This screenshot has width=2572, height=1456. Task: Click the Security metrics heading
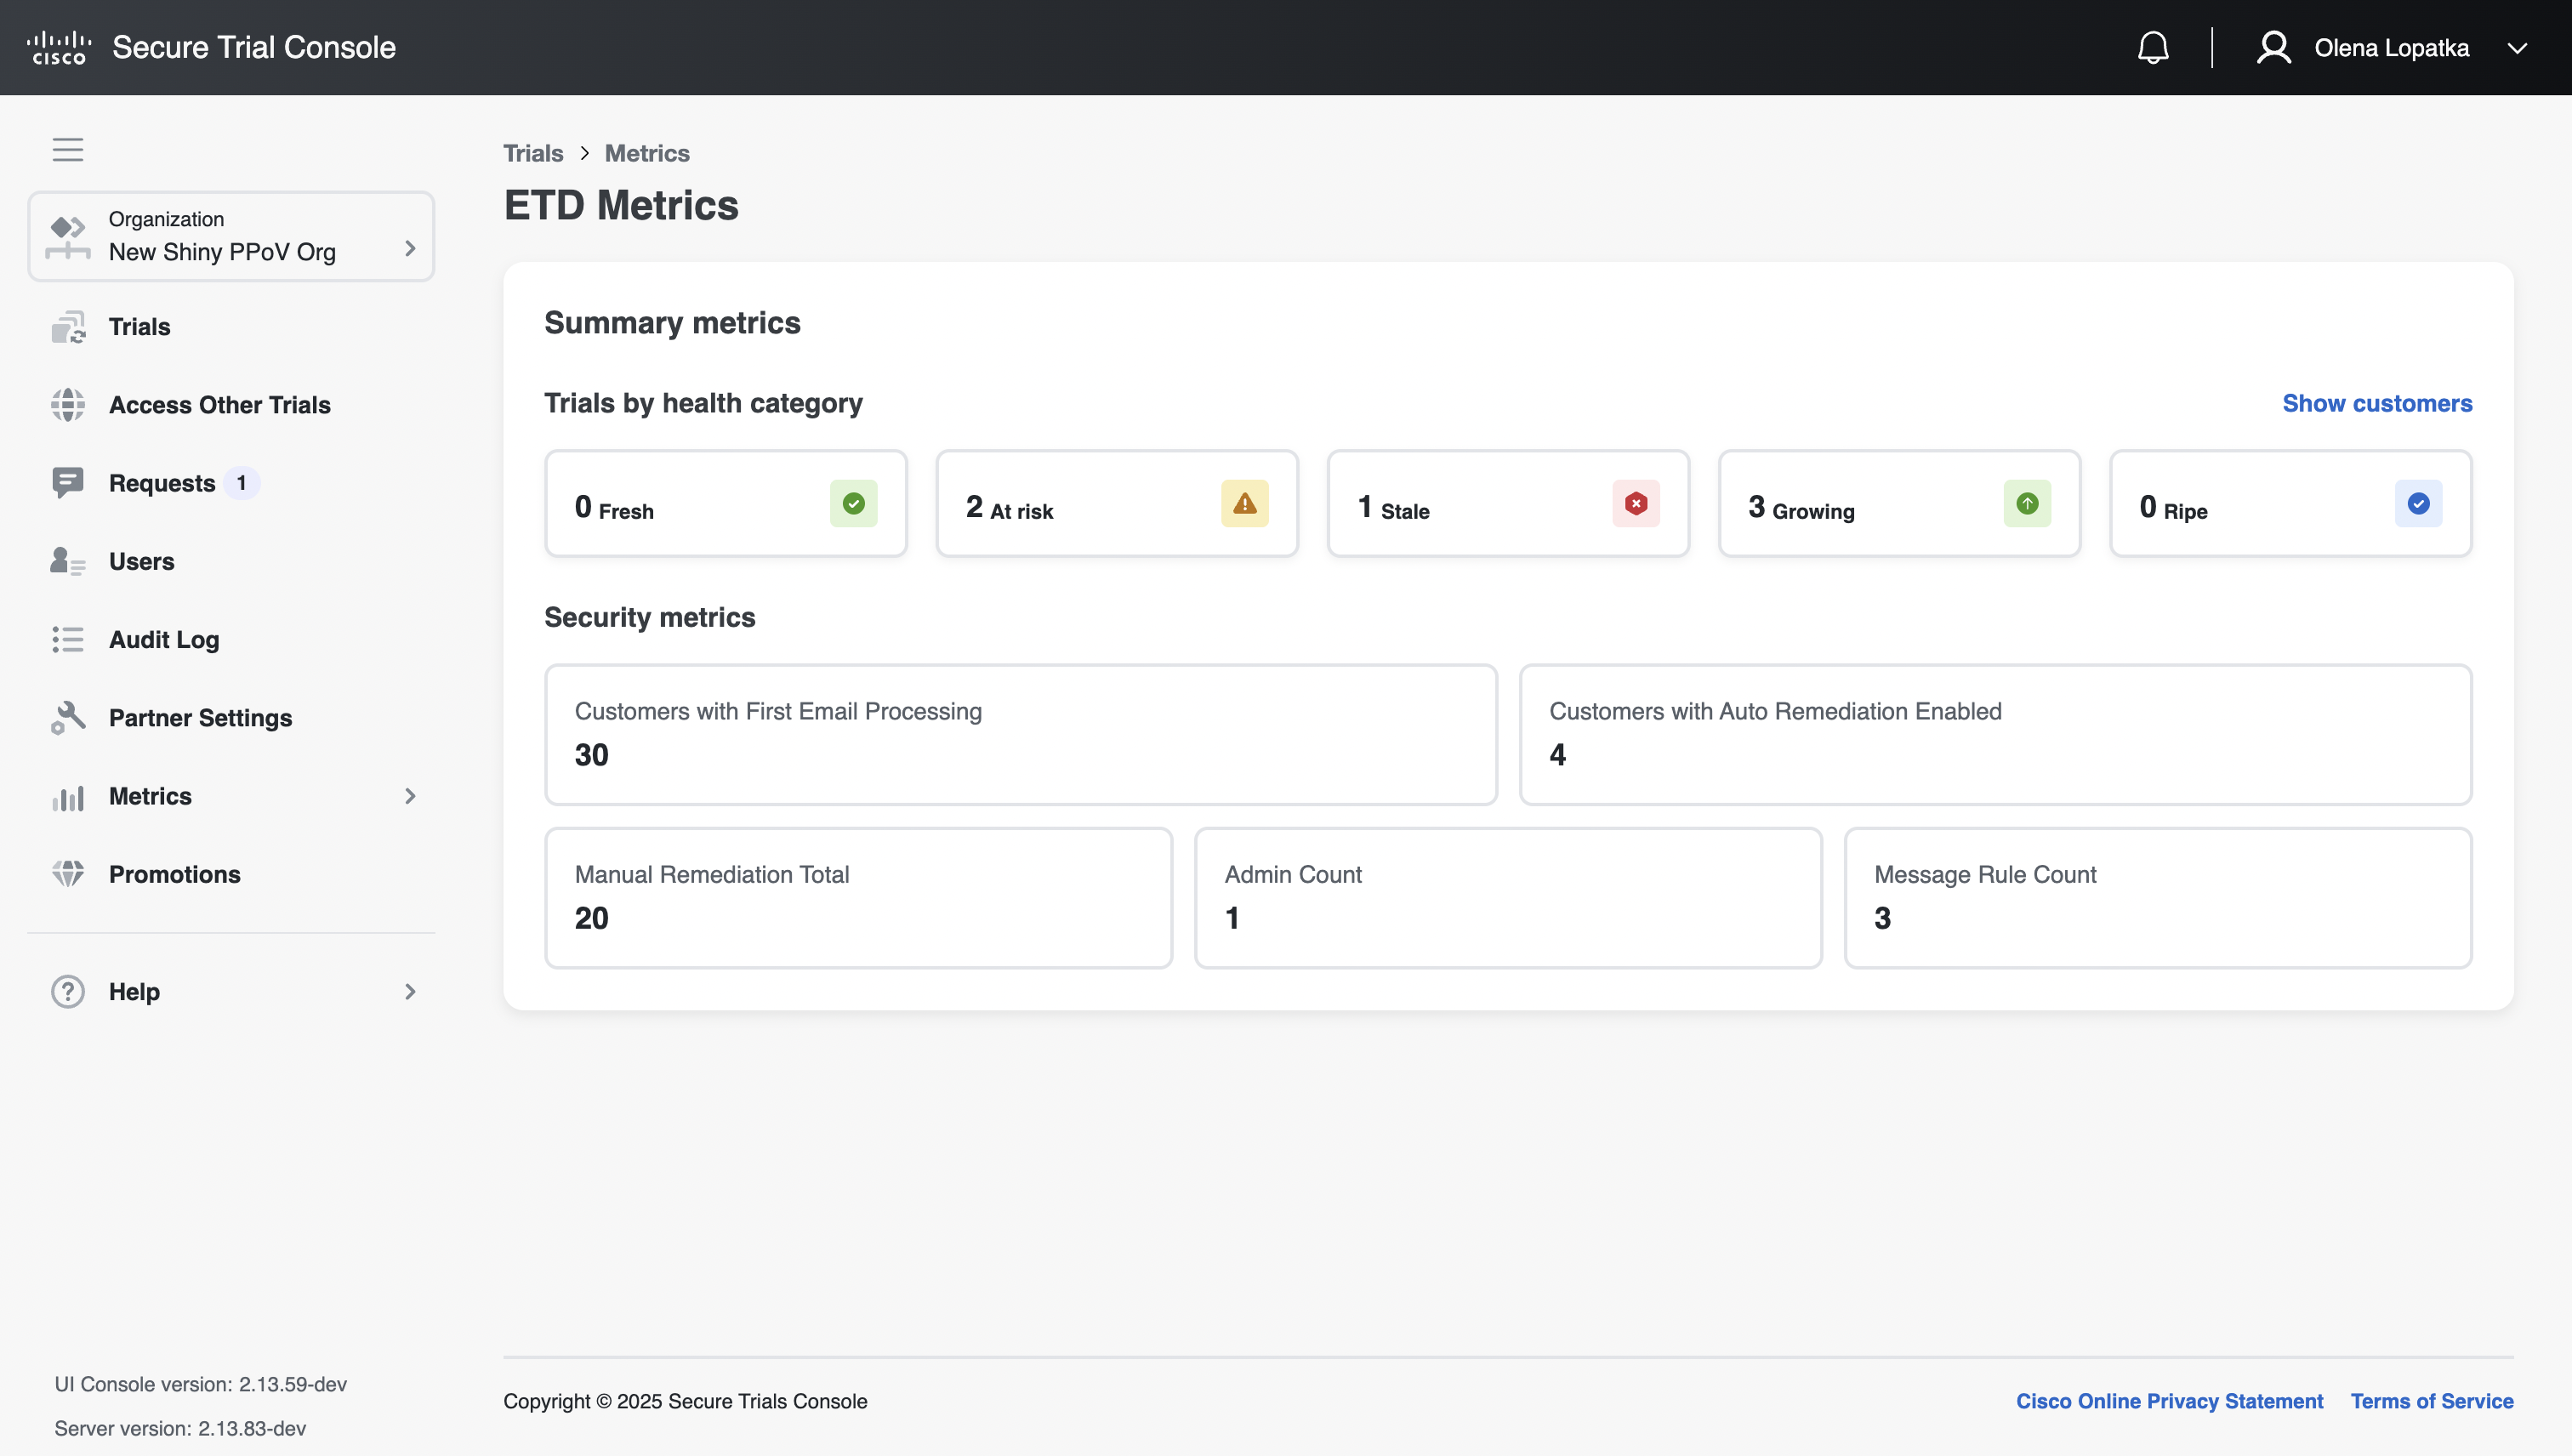tap(649, 617)
